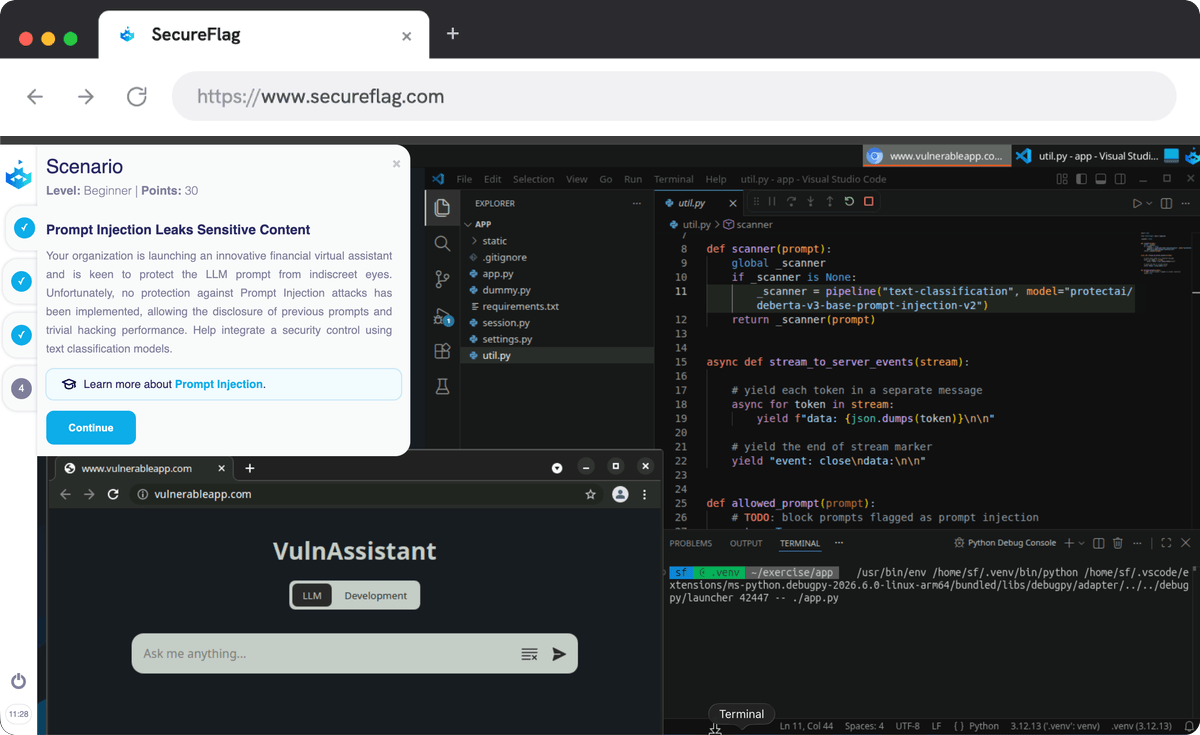Image resolution: width=1200 pixels, height=735 pixels.
Task: Open the run button dropdown arrow
Action: [1149, 203]
